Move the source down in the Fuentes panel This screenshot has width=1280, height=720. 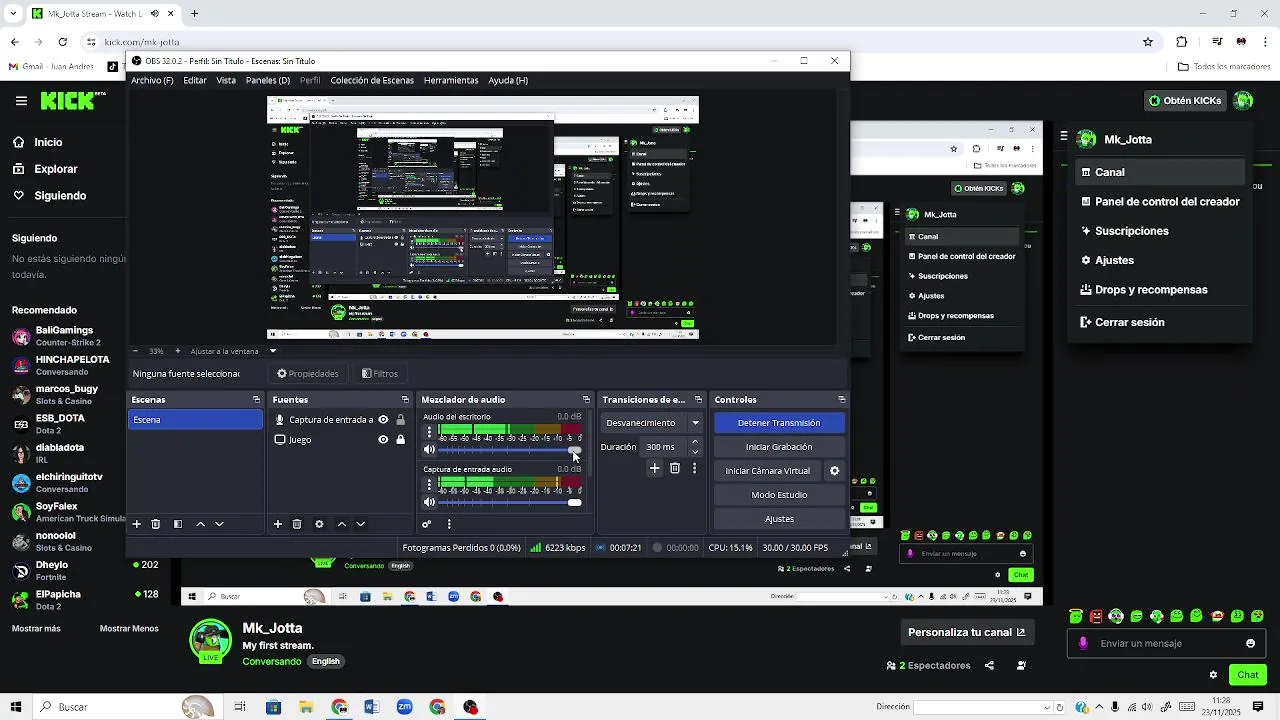point(361,524)
